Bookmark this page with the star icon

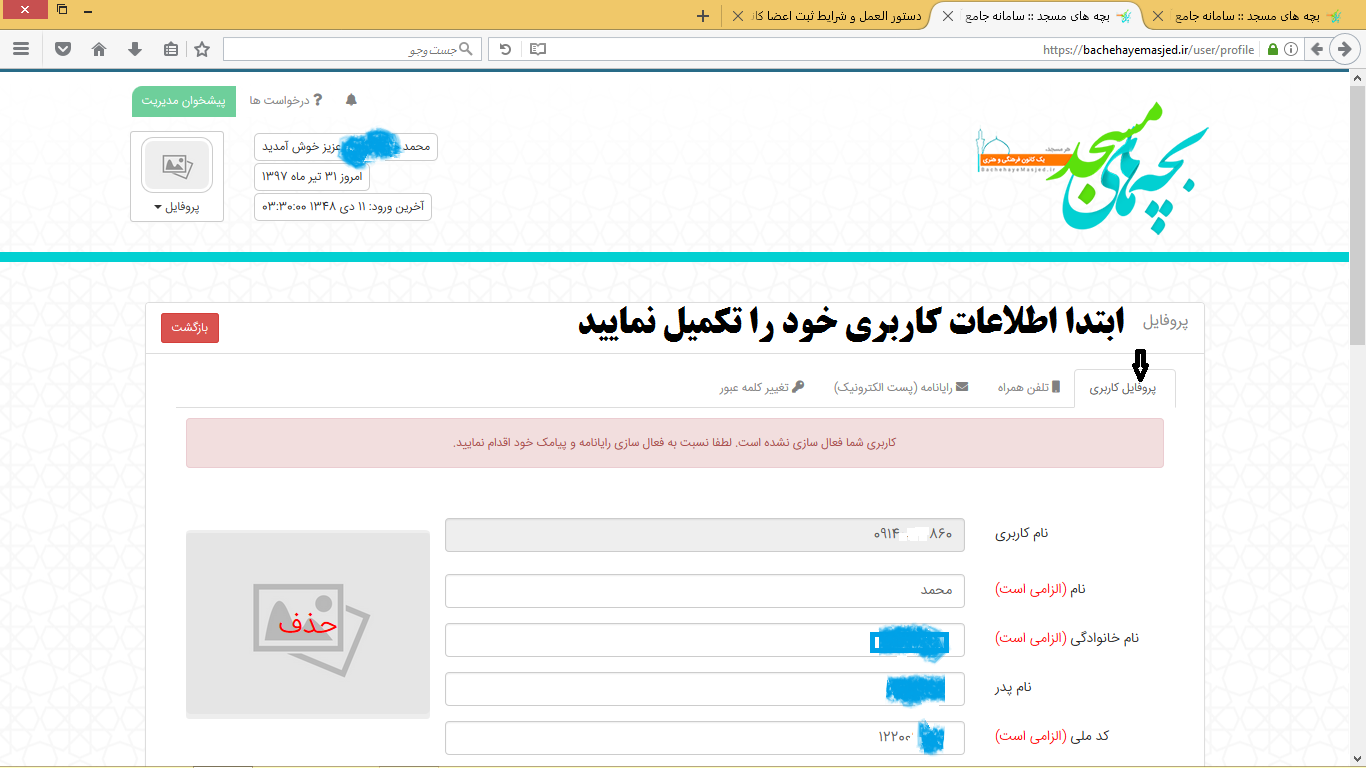(x=202, y=49)
